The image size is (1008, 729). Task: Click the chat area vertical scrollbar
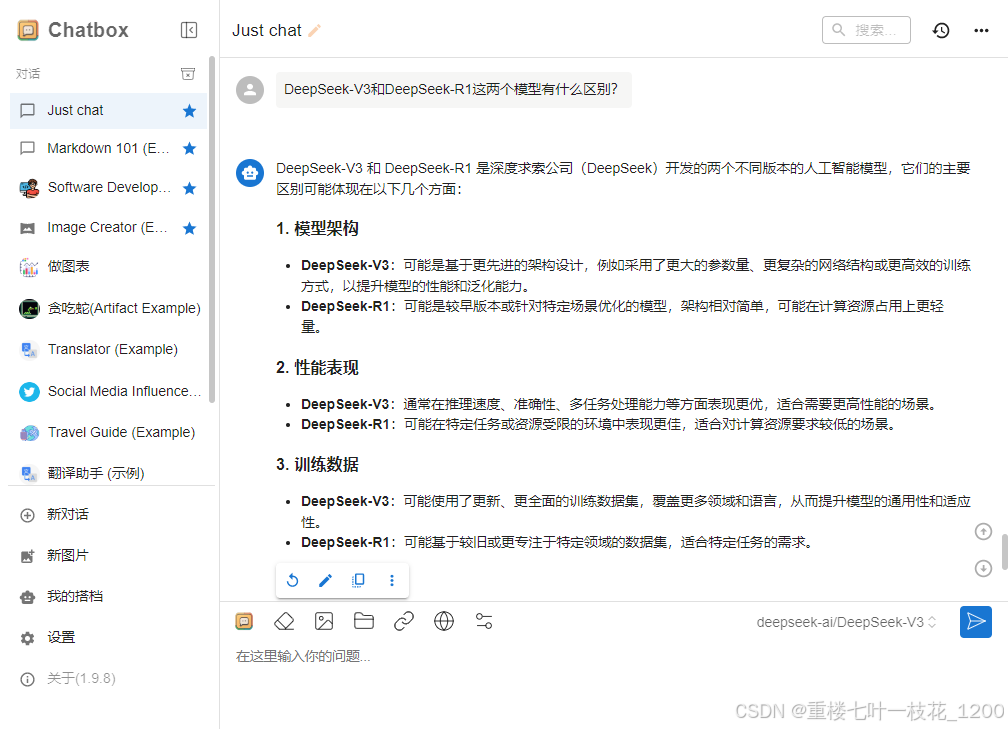point(1004,552)
